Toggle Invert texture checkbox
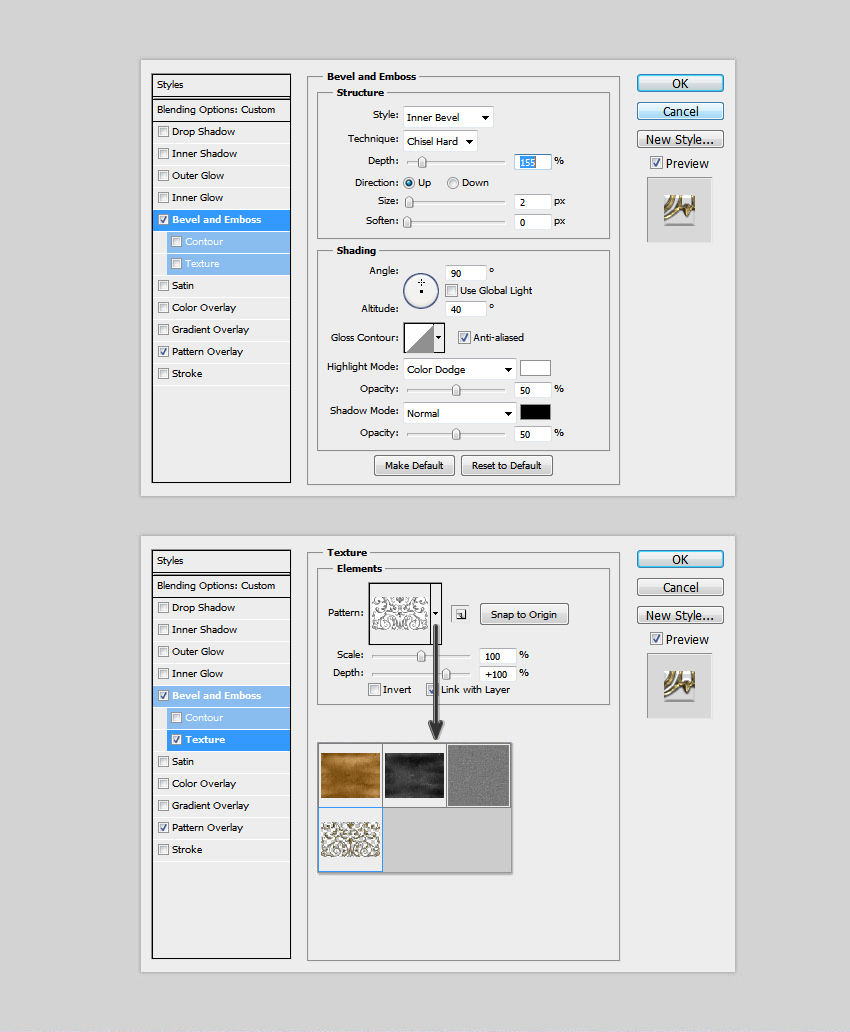Viewport: 850px width, 1032px height. click(x=374, y=690)
